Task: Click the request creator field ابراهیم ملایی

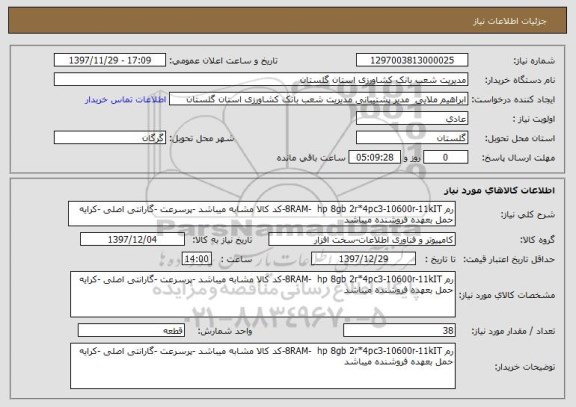Action: (318, 99)
